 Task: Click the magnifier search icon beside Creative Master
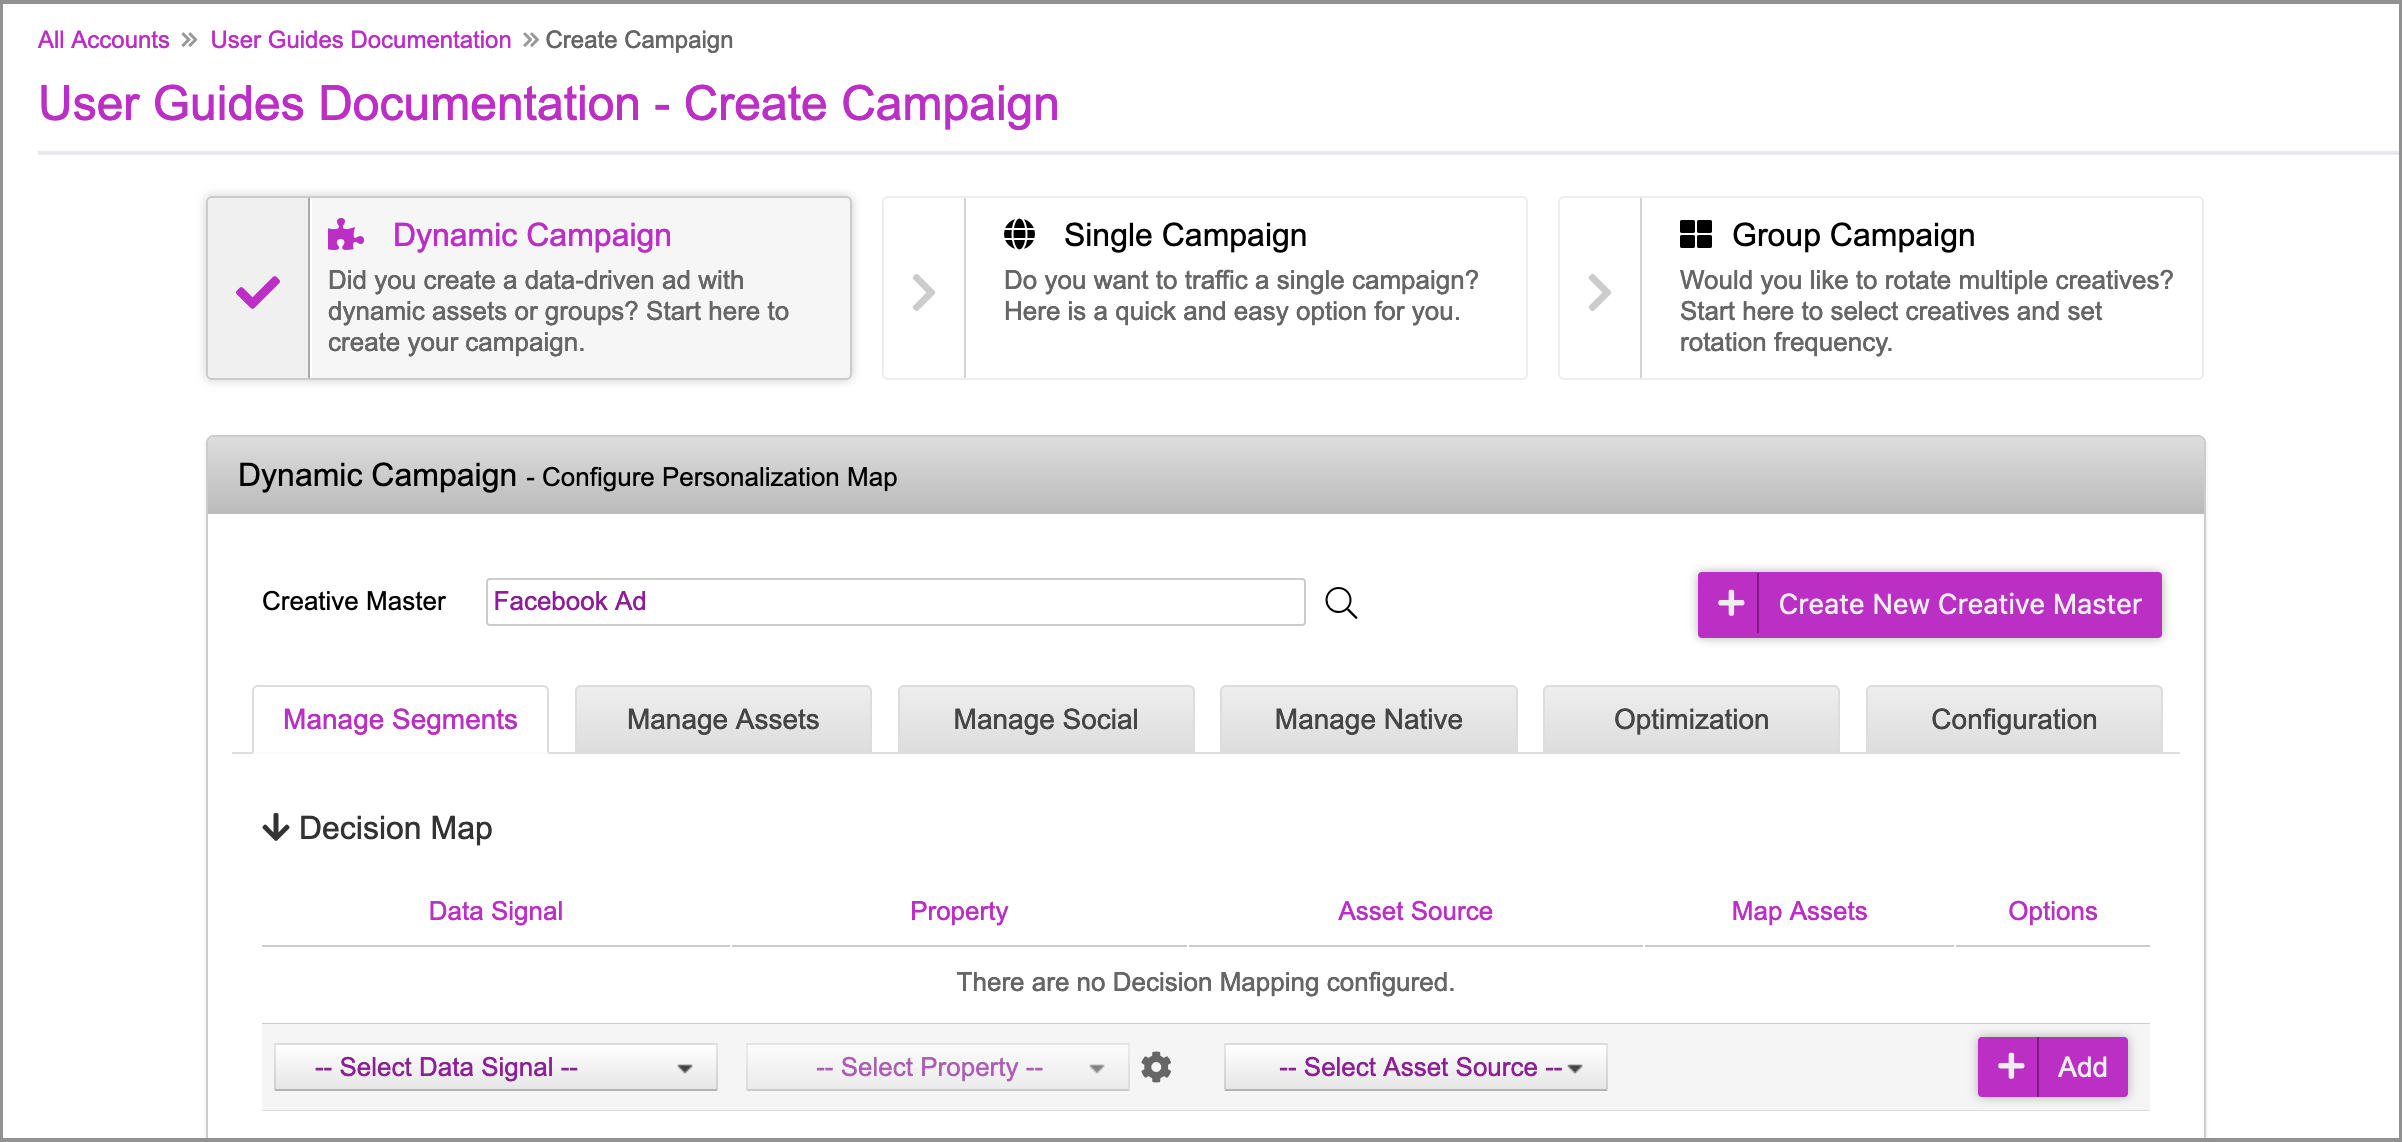[x=1340, y=602]
